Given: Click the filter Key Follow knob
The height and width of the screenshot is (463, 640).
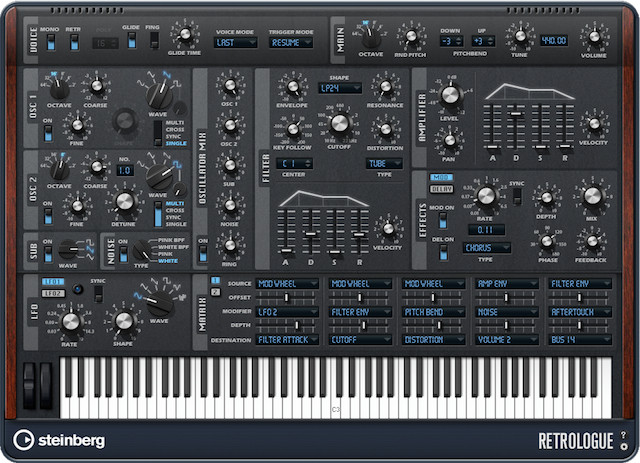Looking at the screenshot, I should (293, 129).
